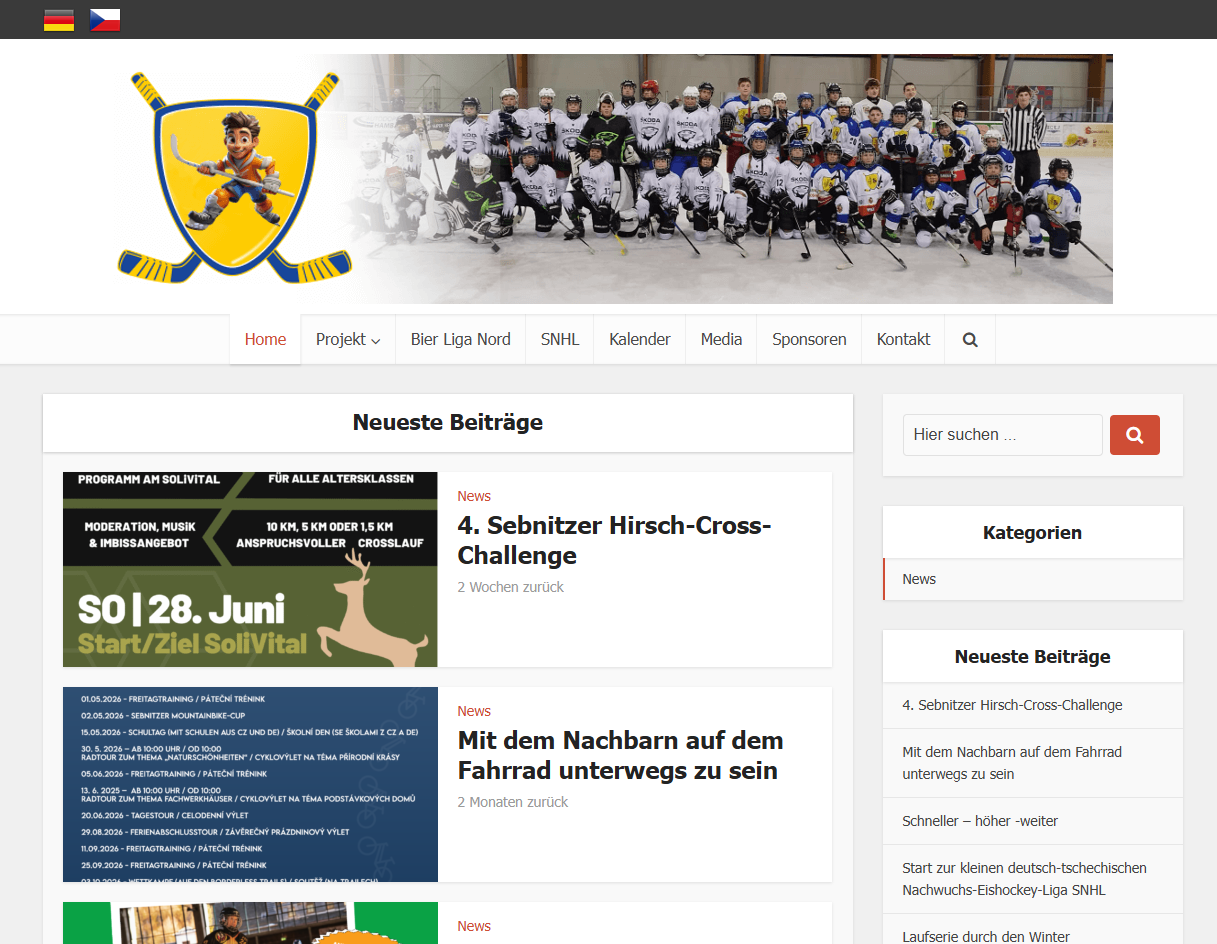The width and height of the screenshot is (1217, 944).
Task: Open sidebar link 'Mit dem Nachbarn auf dem Fahrrad'
Action: tap(1012, 763)
